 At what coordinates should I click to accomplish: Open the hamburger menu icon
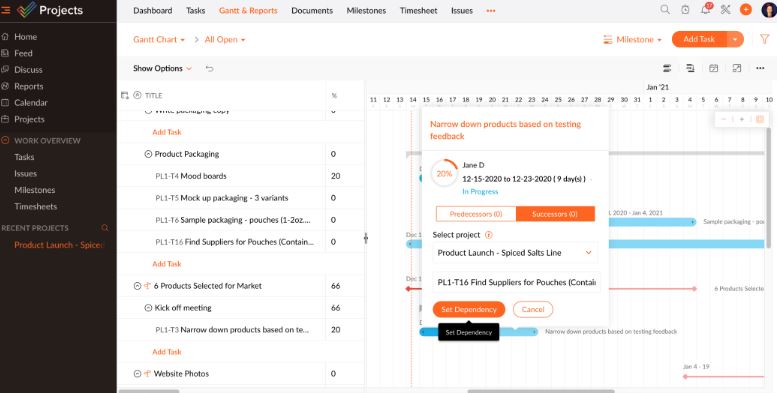(5, 10)
